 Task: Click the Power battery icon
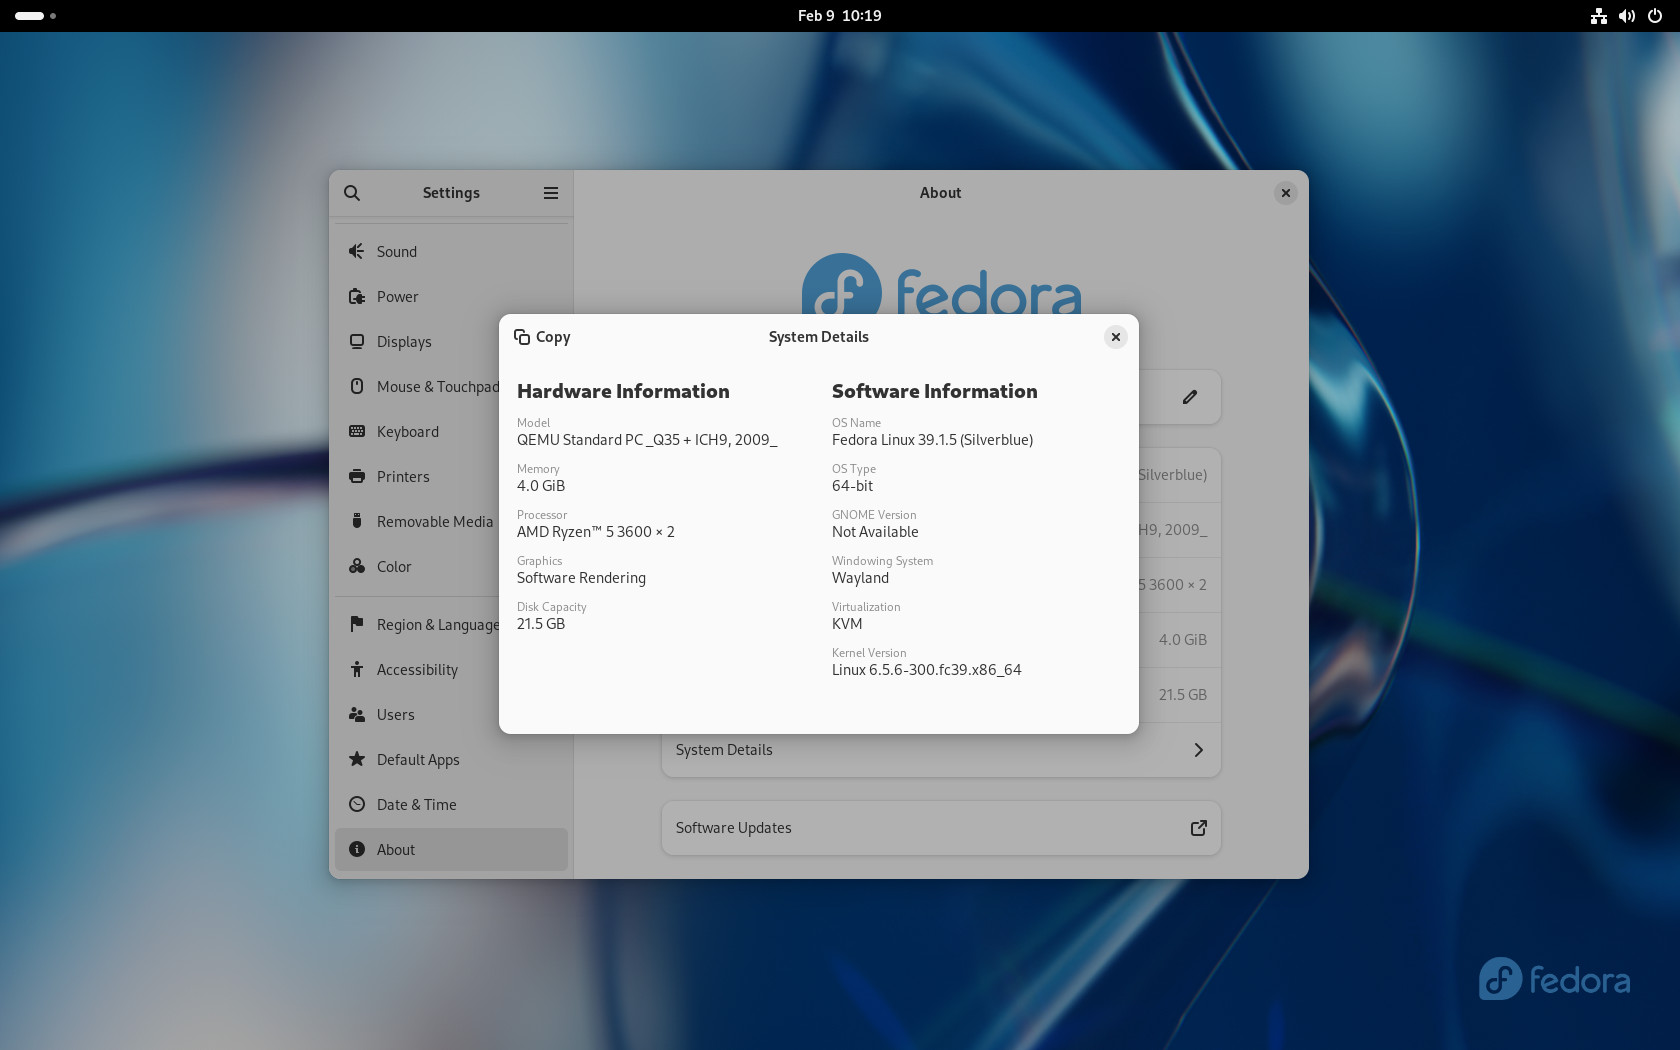pyautogui.click(x=357, y=297)
